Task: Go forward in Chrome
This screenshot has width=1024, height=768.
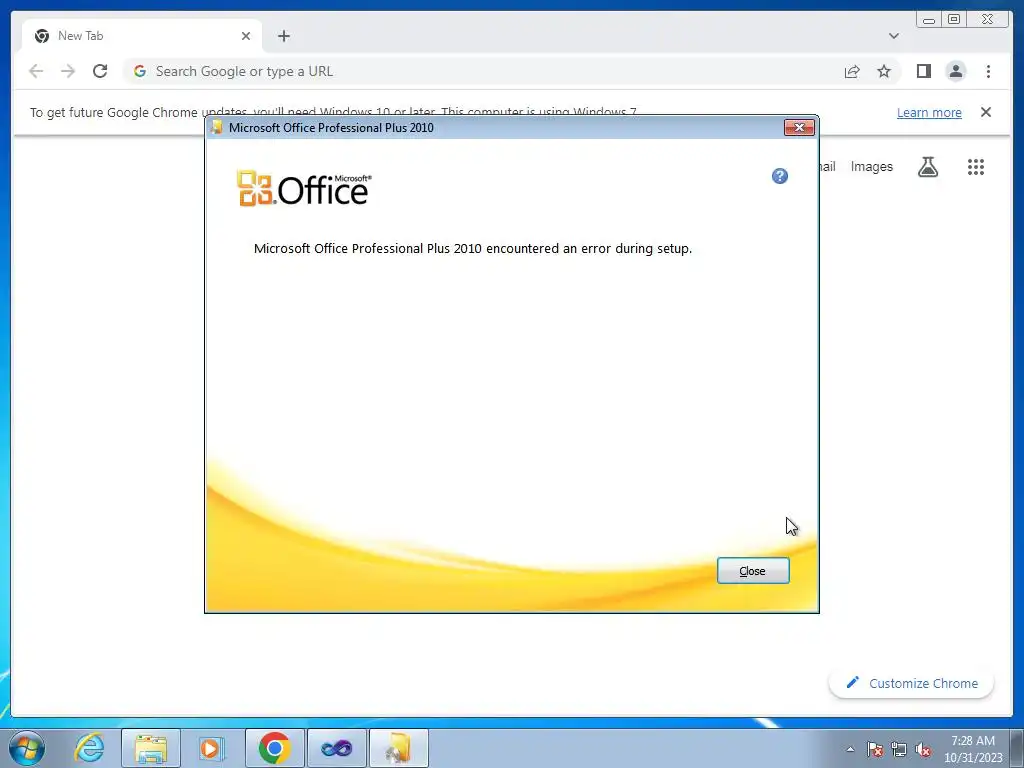Action: (x=68, y=71)
